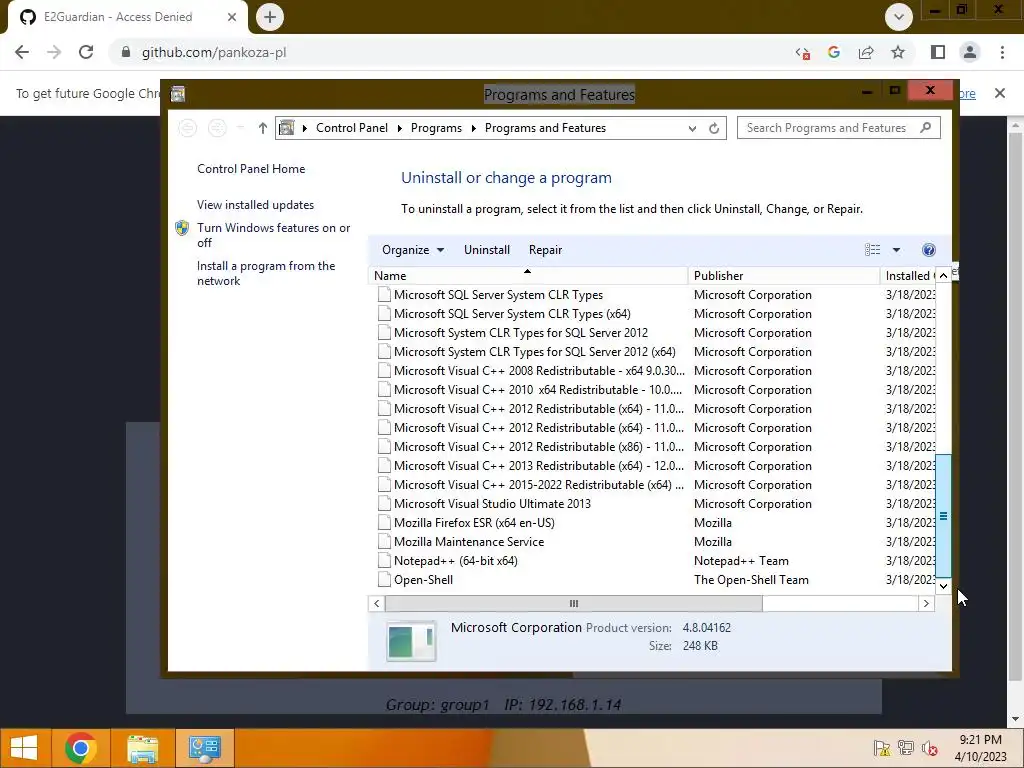Image resolution: width=1024 pixels, height=768 pixels.
Task: Click the Chrome back arrow
Action: [22, 52]
